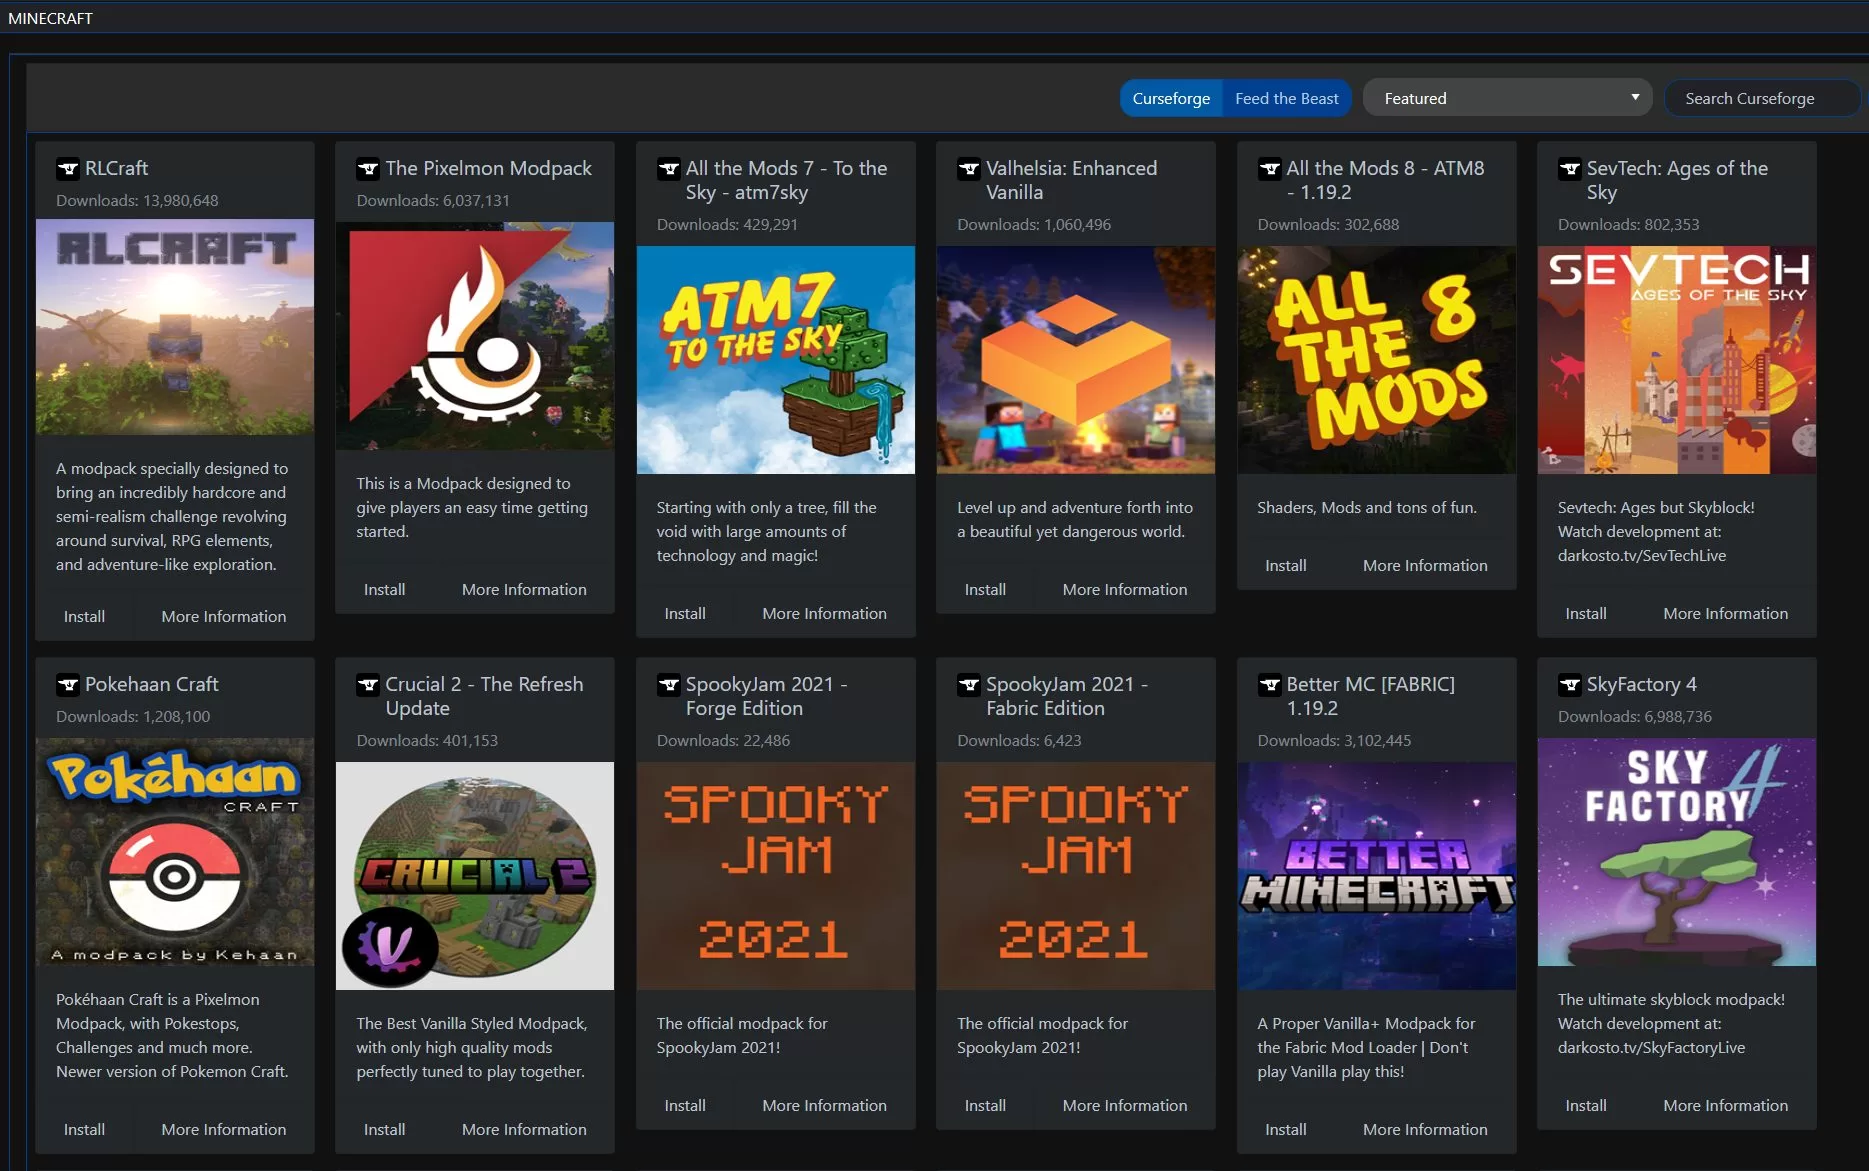This screenshot has height=1171, width=1869.
Task: Click 'Downloads: 6,988,736' under SkyFactory 4
Action: (1634, 716)
